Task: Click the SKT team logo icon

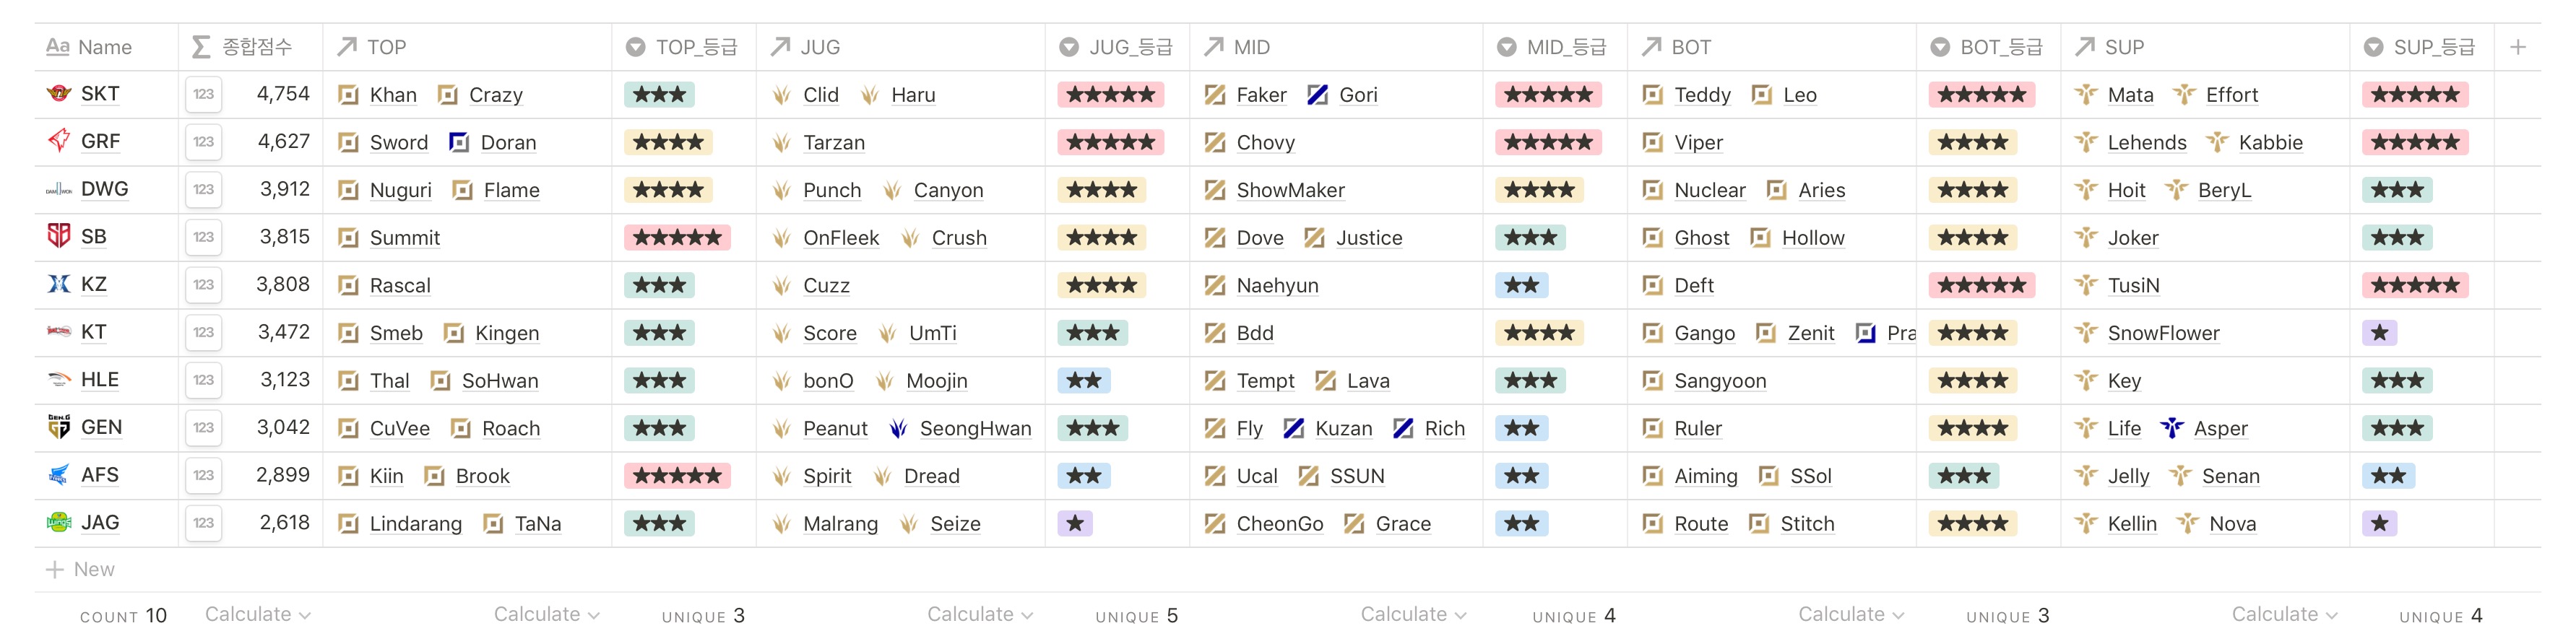Action: pos(58,94)
